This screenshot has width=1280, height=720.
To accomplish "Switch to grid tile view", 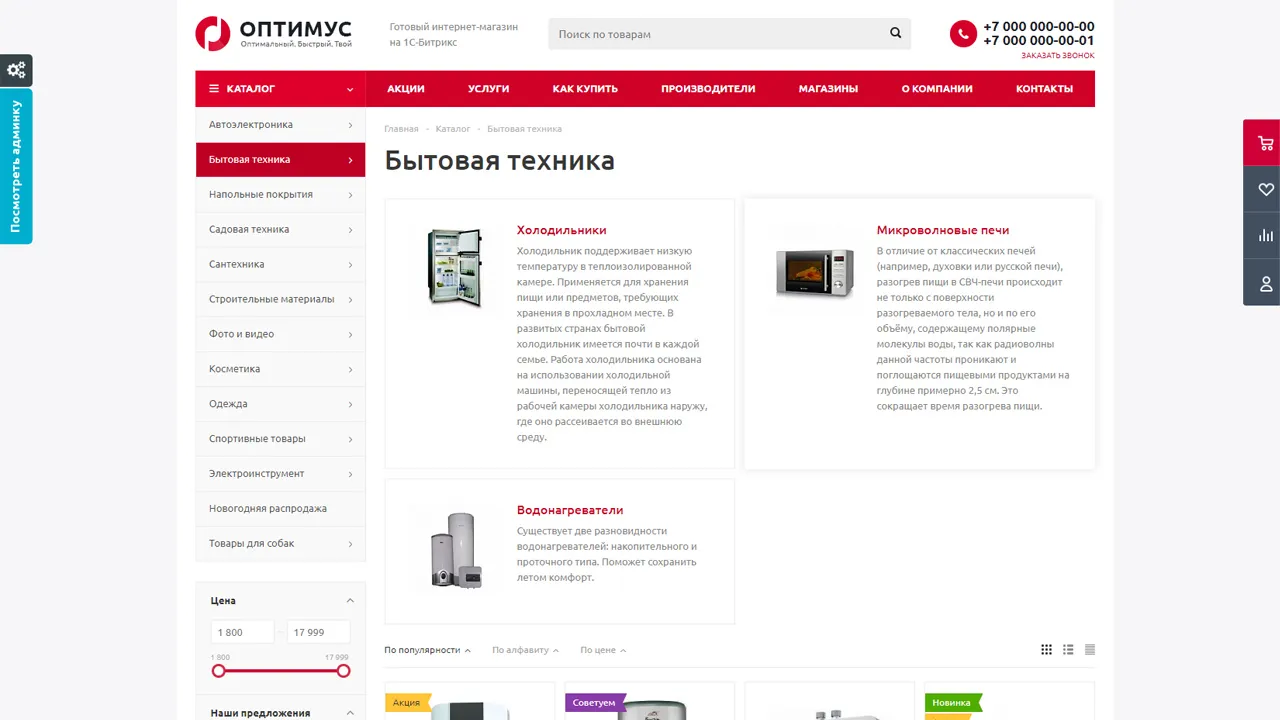I will click(x=1046, y=650).
